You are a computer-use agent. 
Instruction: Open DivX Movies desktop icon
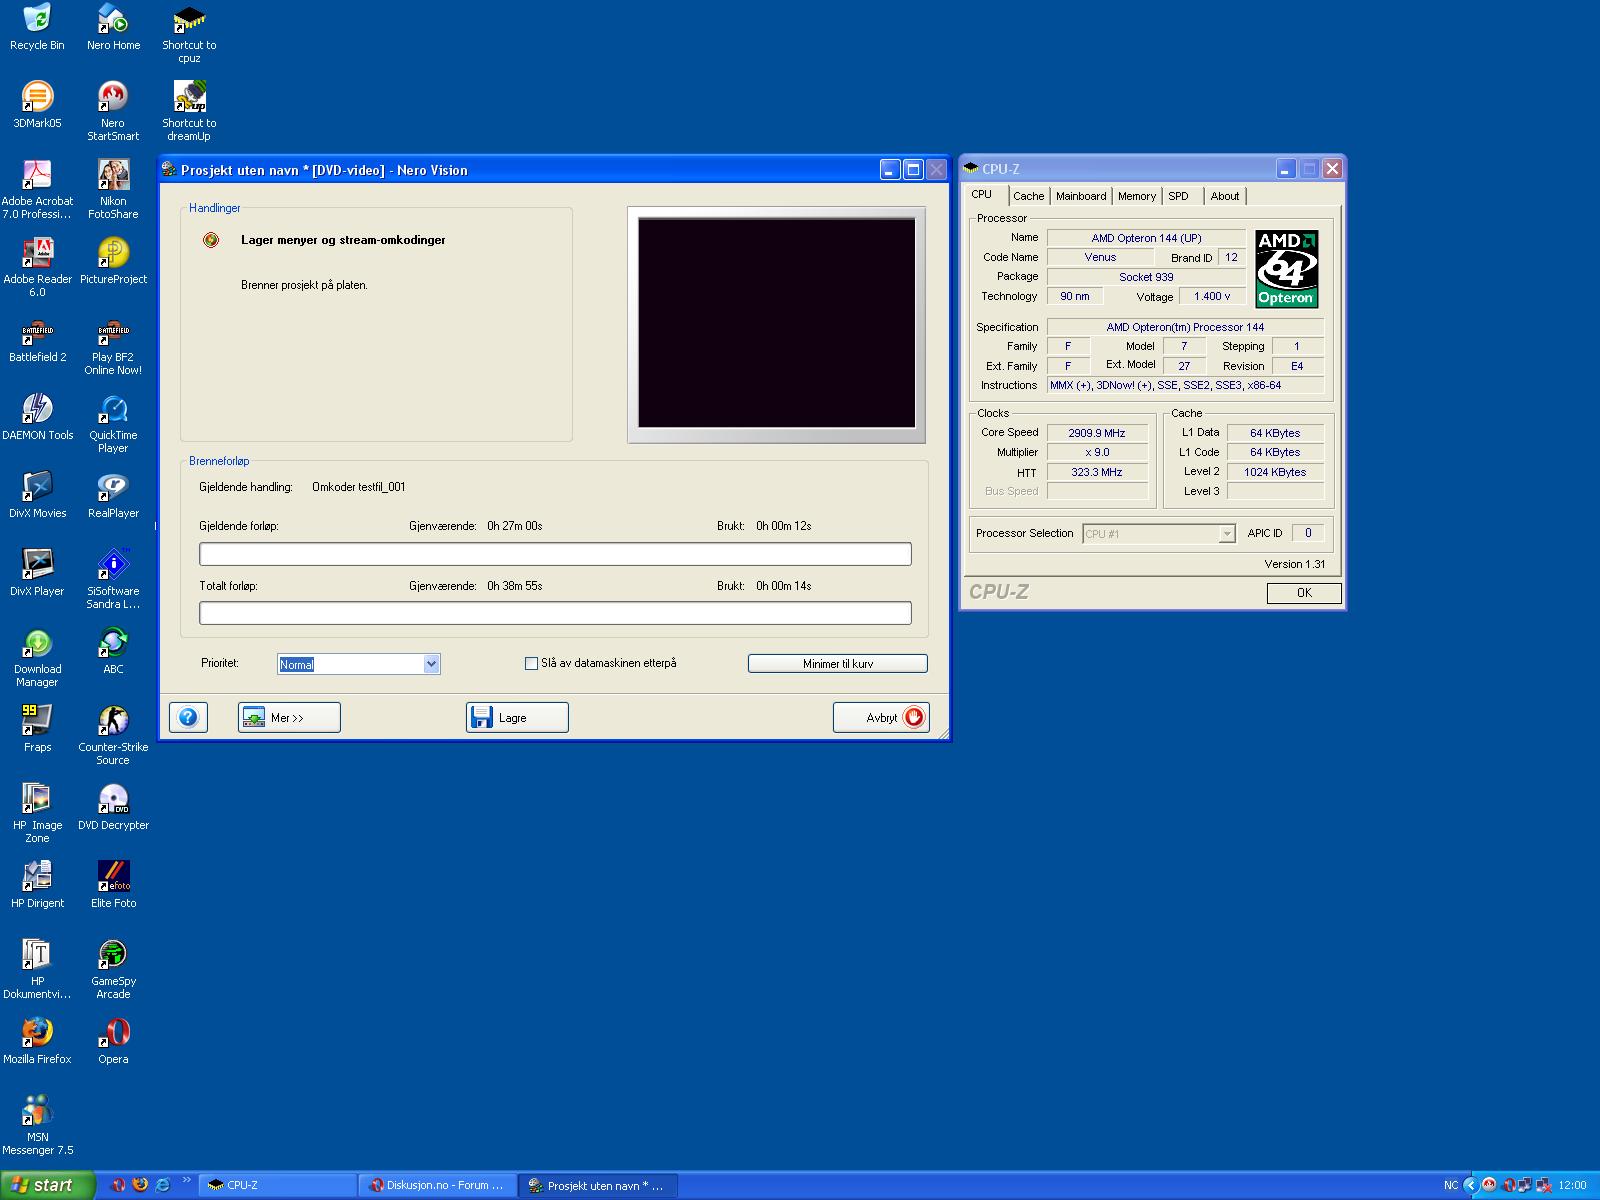(x=37, y=495)
